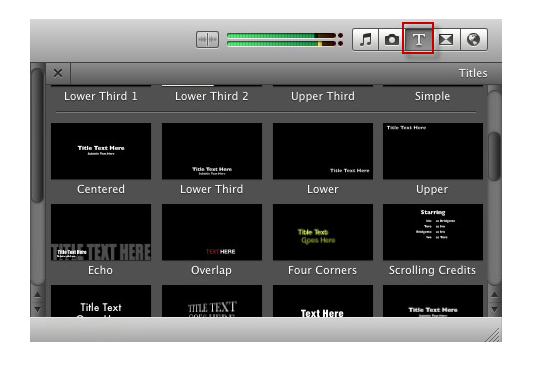Click the right scrollbar thumb in Titles

494,156
